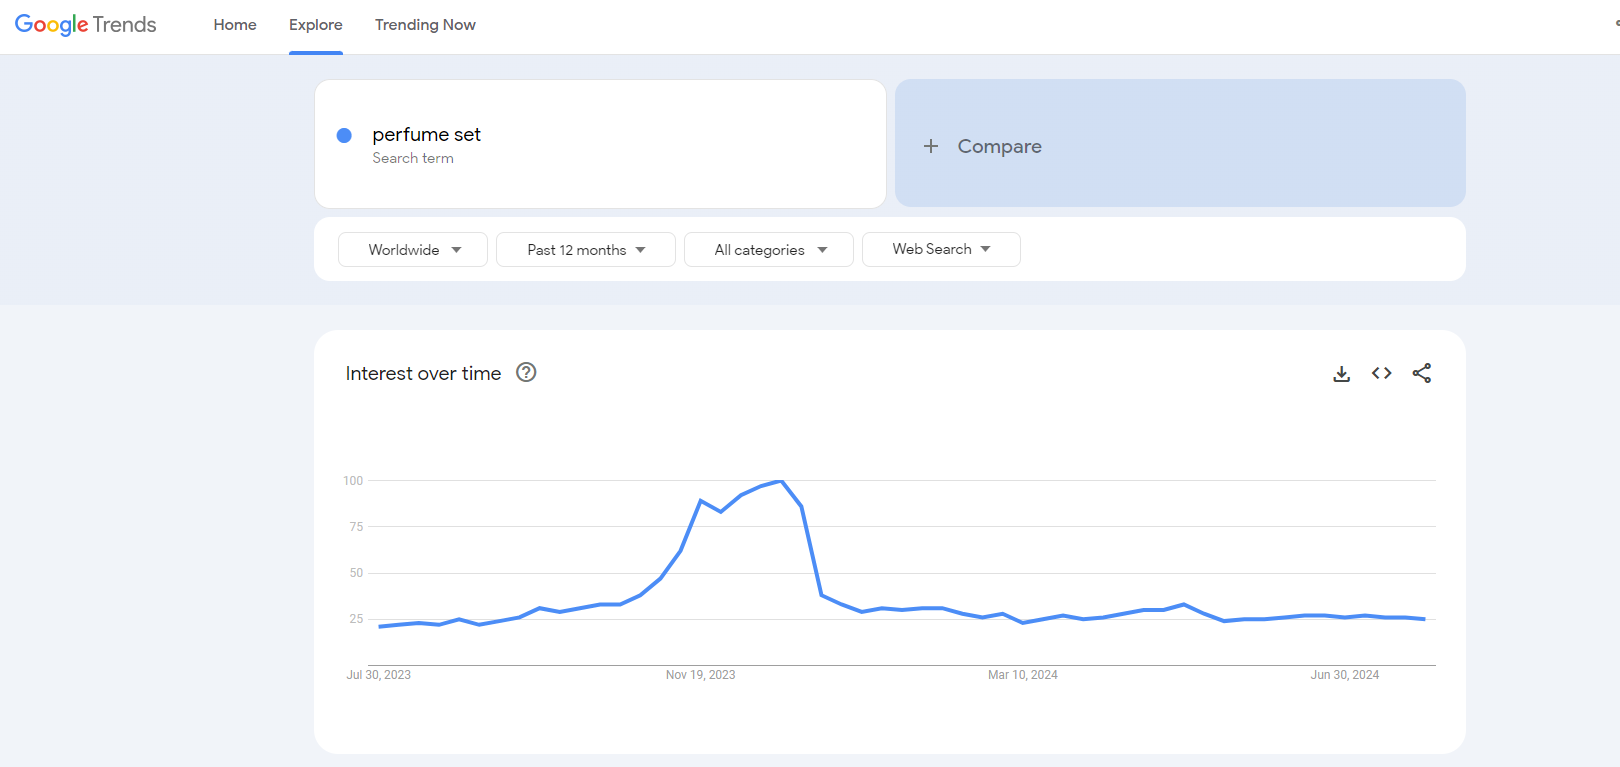
Task: Click the Google Trends logo
Action: pyautogui.click(x=86, y=25)
